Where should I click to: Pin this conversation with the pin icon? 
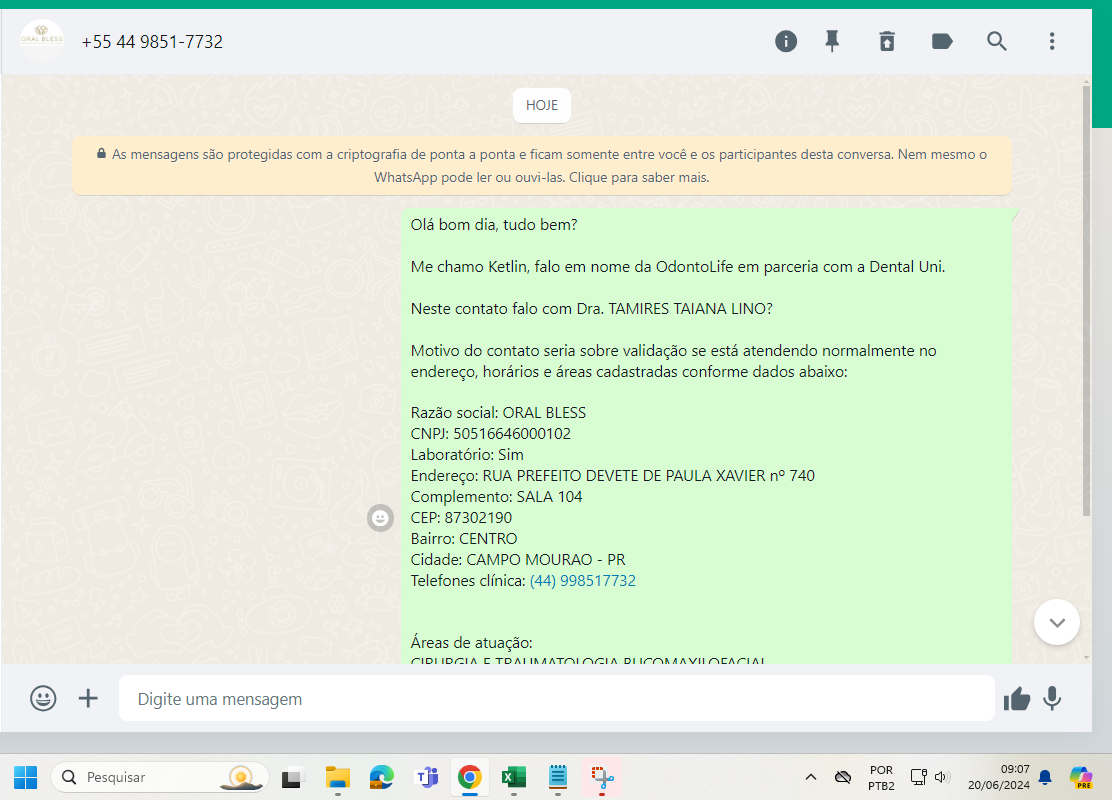833,41
